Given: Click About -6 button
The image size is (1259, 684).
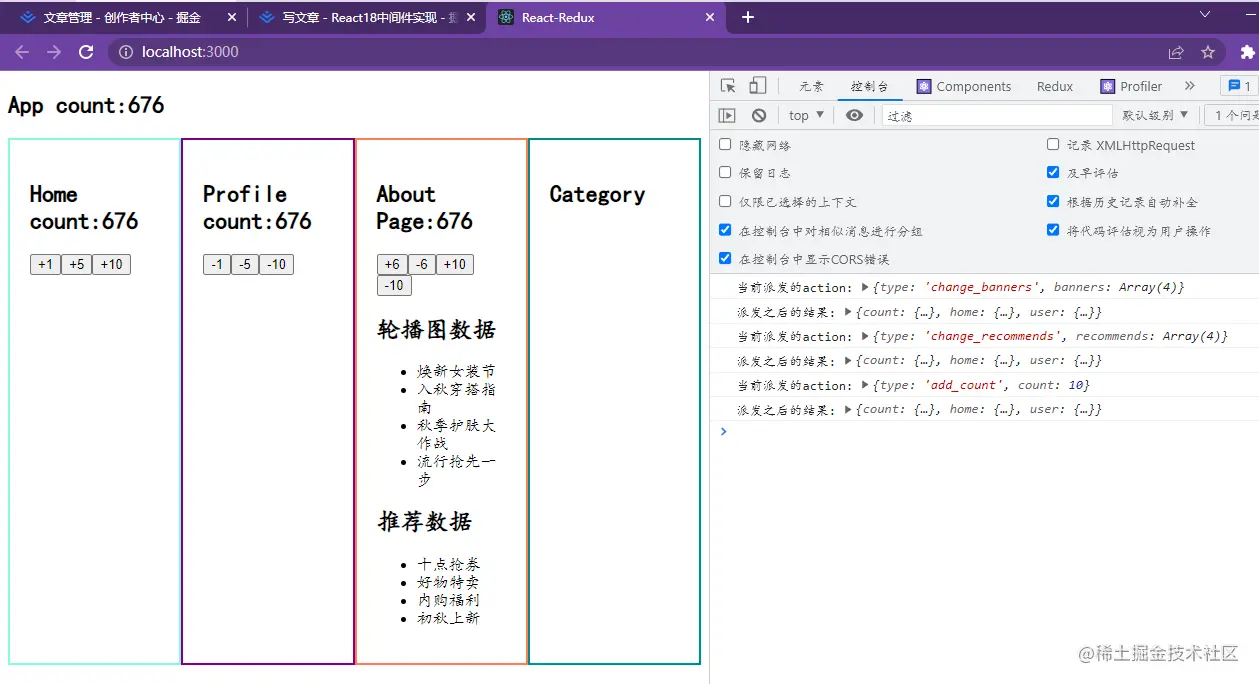Looking at the screenshot, I should 421,264.
